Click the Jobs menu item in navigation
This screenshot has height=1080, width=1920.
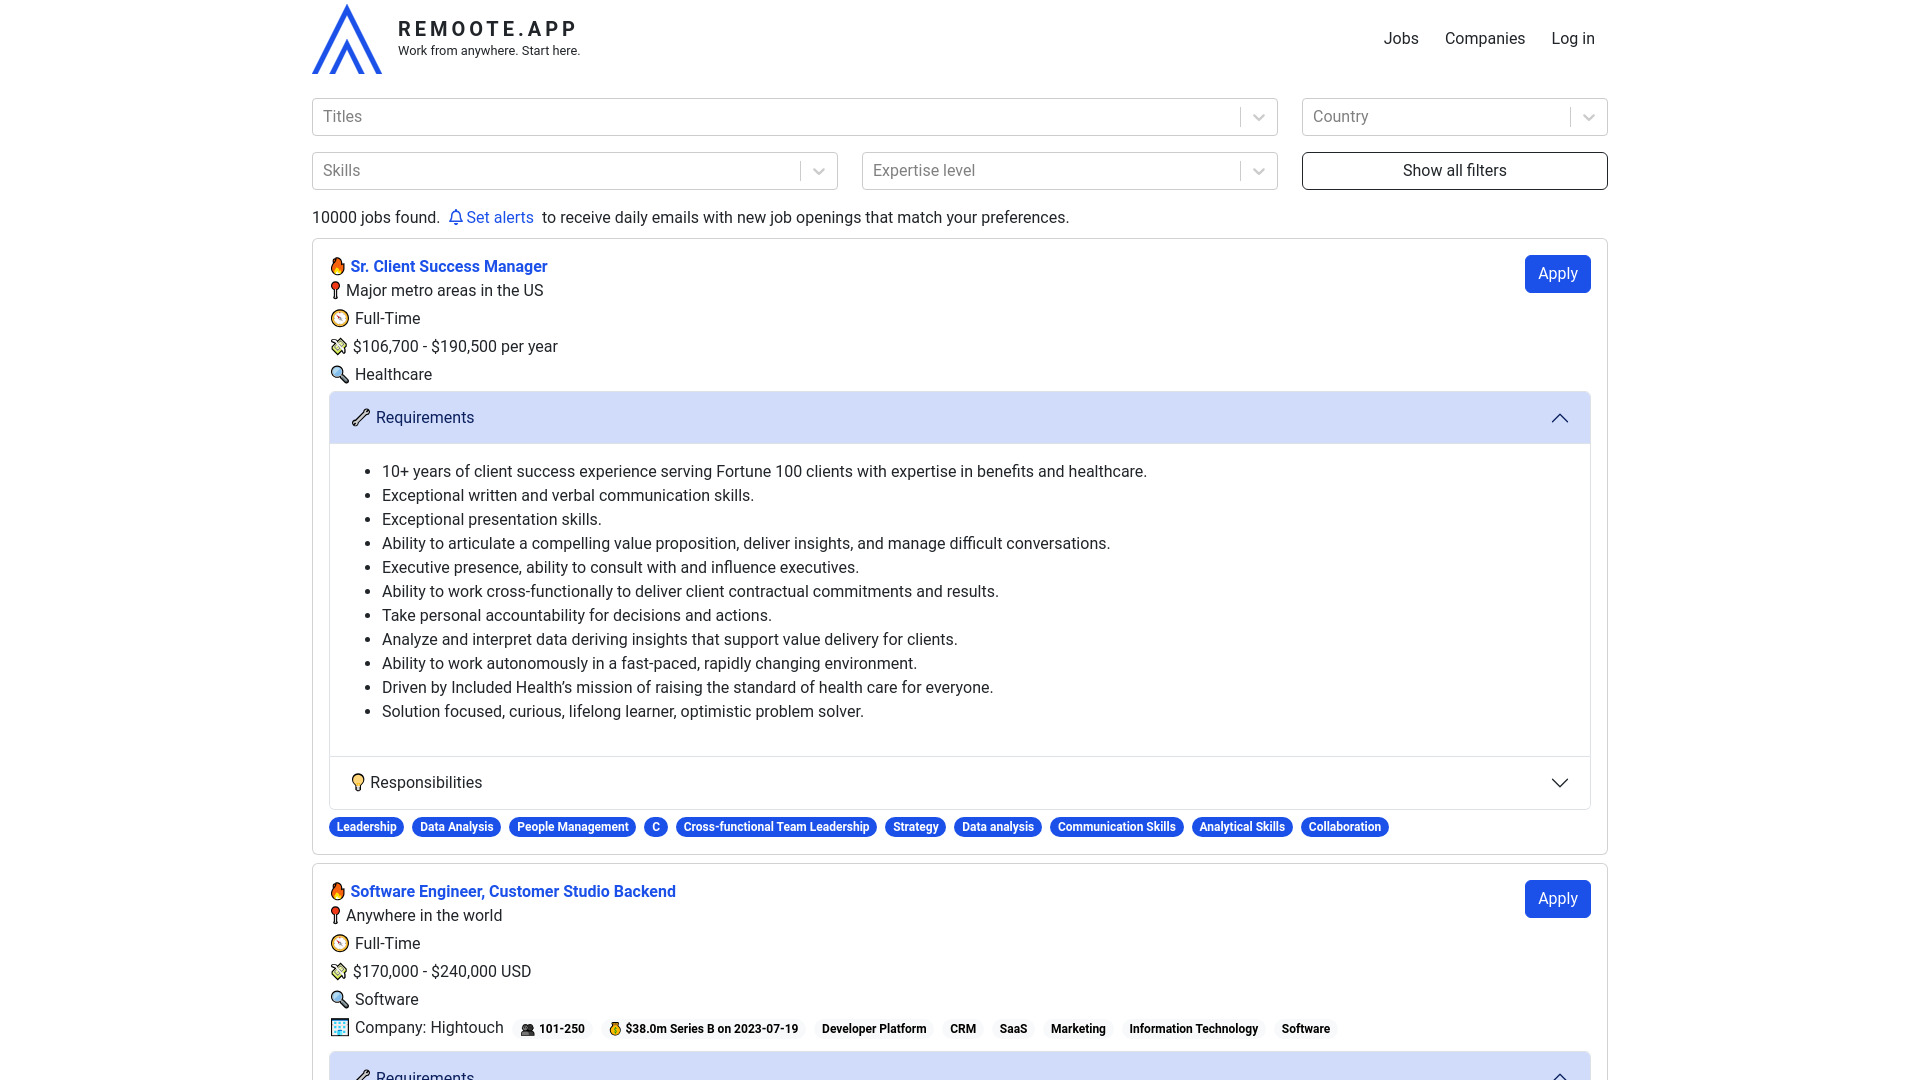coord(1400,38)
